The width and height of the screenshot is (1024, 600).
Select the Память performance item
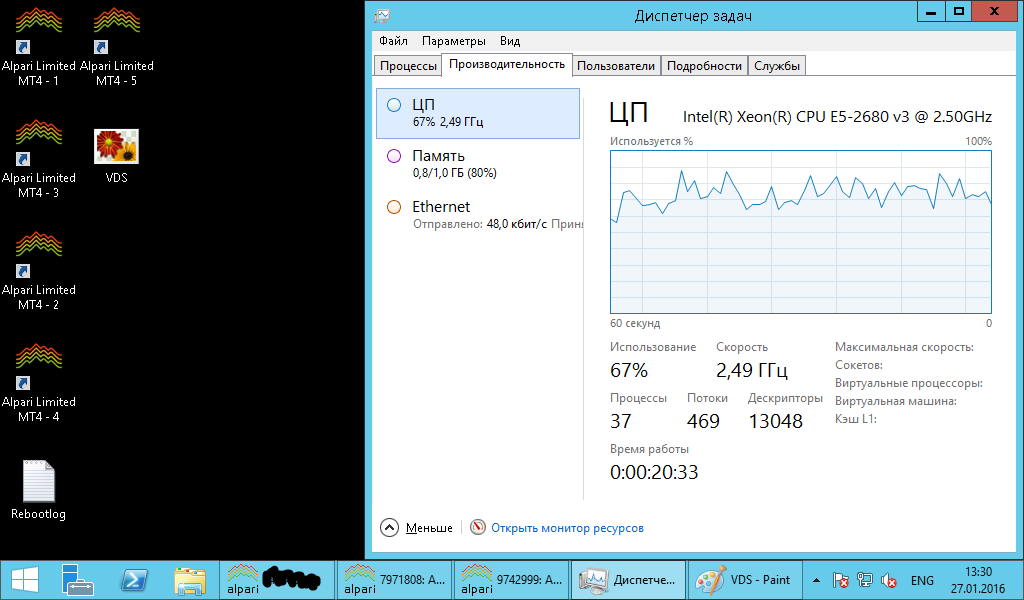[478, 164]
